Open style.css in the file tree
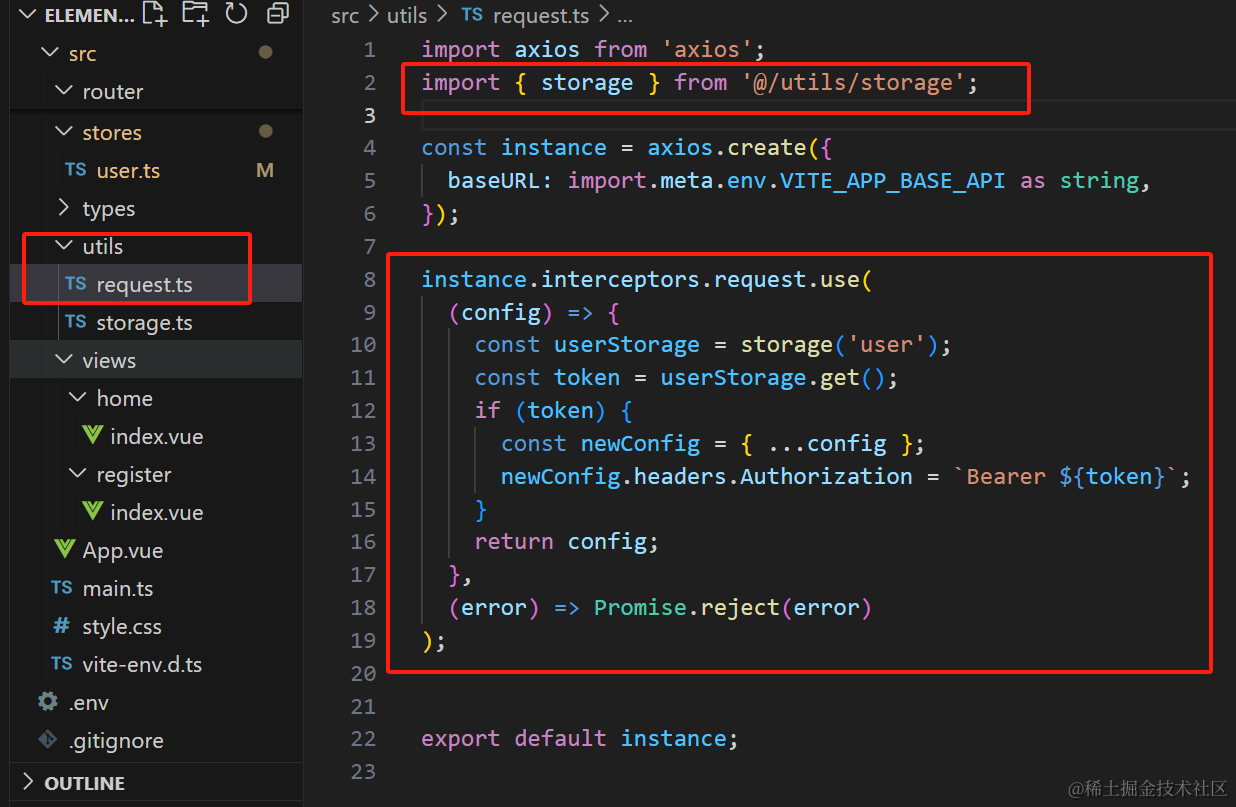1236x807 pixels. (122, 627)
